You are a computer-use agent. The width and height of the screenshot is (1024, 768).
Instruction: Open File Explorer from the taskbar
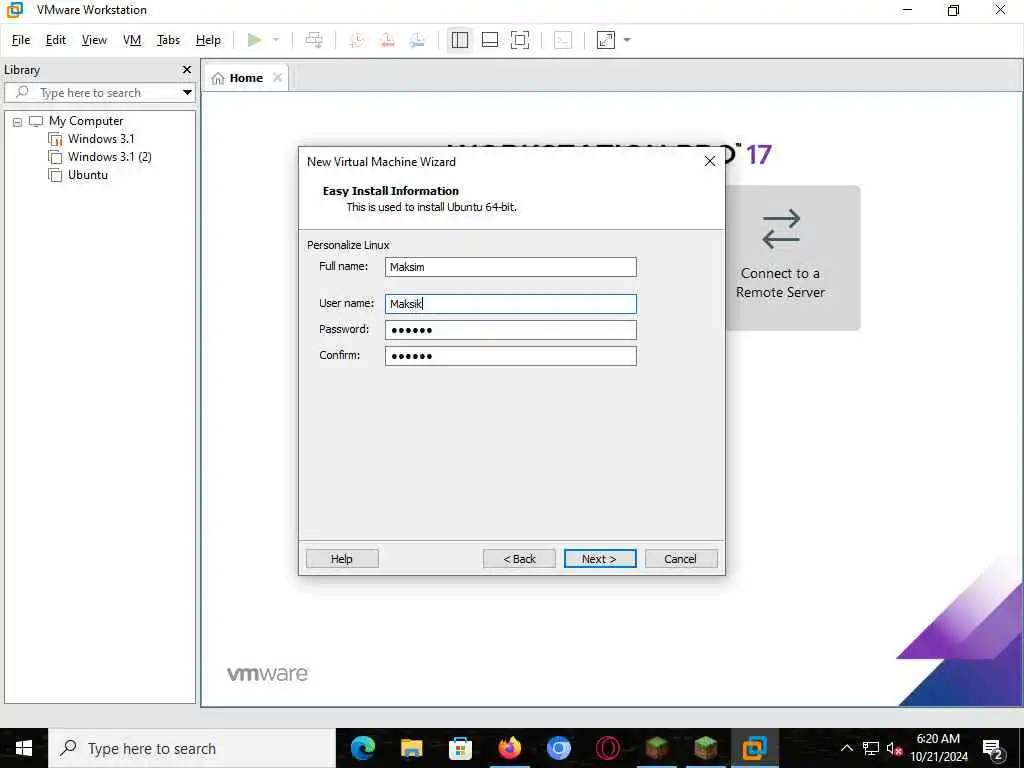pyautogui.click(x=411, y=748)
